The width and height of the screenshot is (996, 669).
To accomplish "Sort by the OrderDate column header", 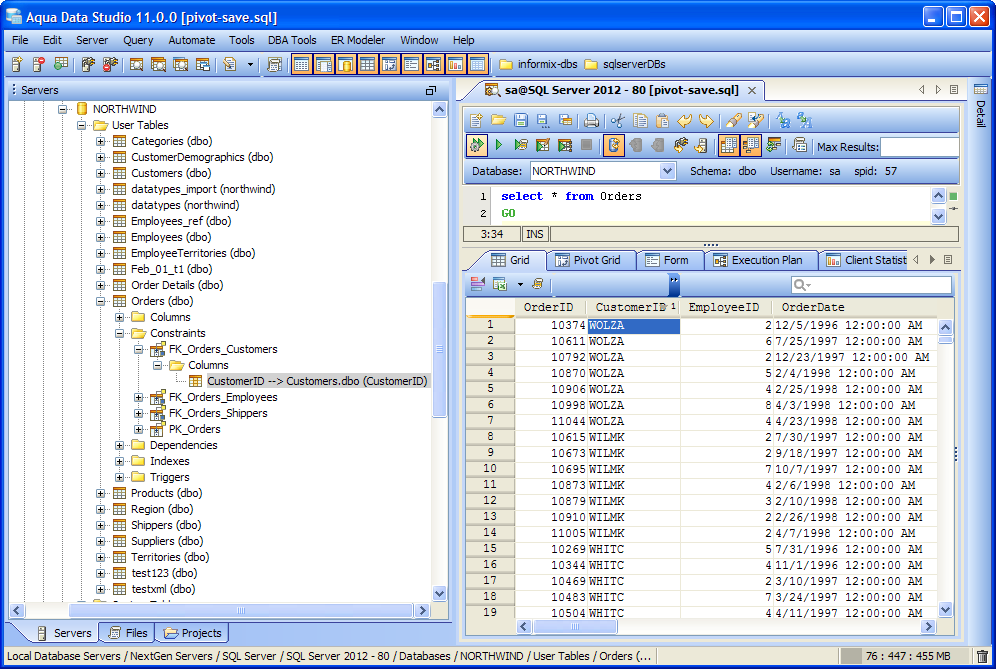I will [854, 307].
